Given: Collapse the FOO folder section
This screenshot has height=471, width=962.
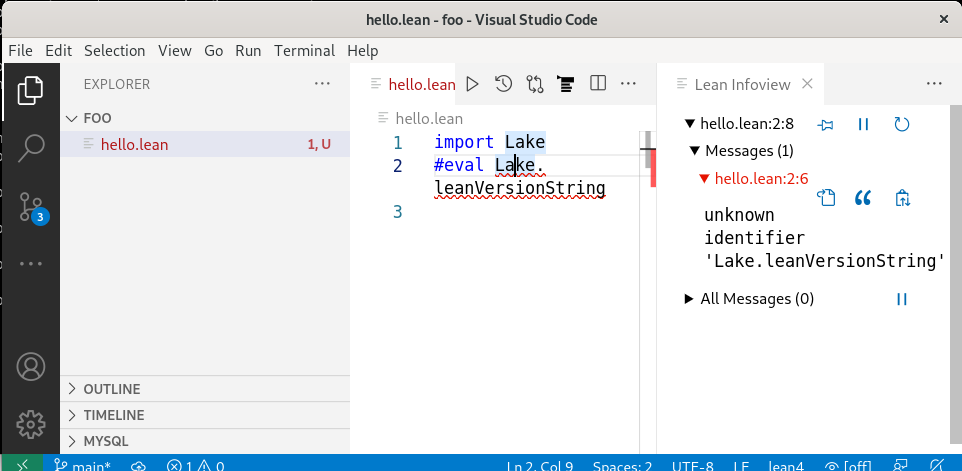Looking at the screenshot, I should 205,118.
